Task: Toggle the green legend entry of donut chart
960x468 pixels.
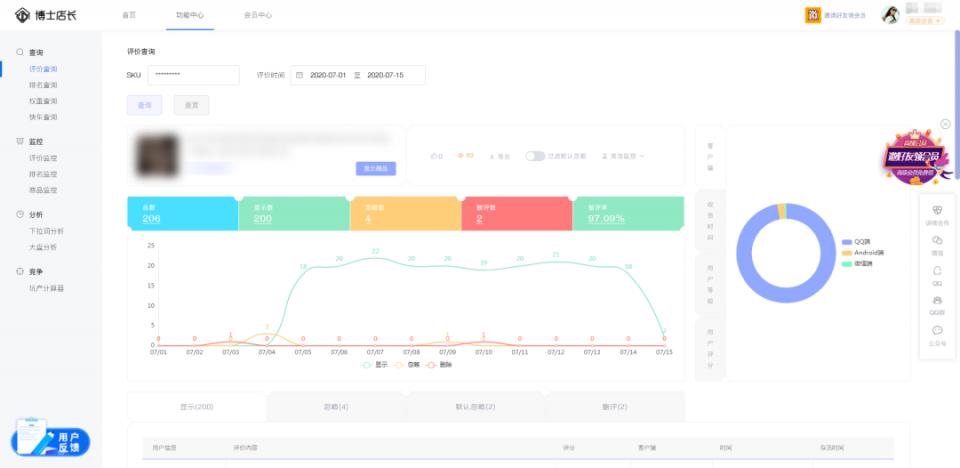Action: [x=858, y=263]
